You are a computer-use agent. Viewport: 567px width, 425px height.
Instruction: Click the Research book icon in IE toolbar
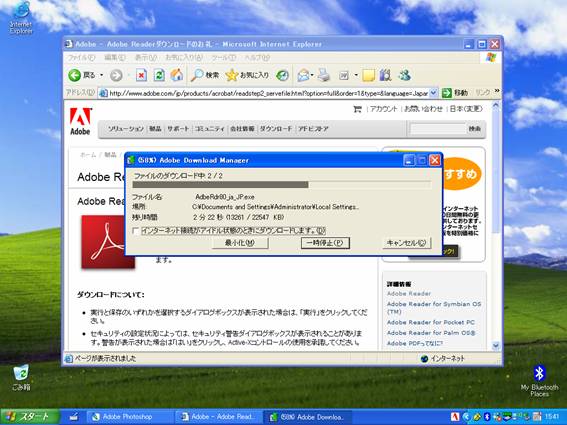tap(385, 75)
